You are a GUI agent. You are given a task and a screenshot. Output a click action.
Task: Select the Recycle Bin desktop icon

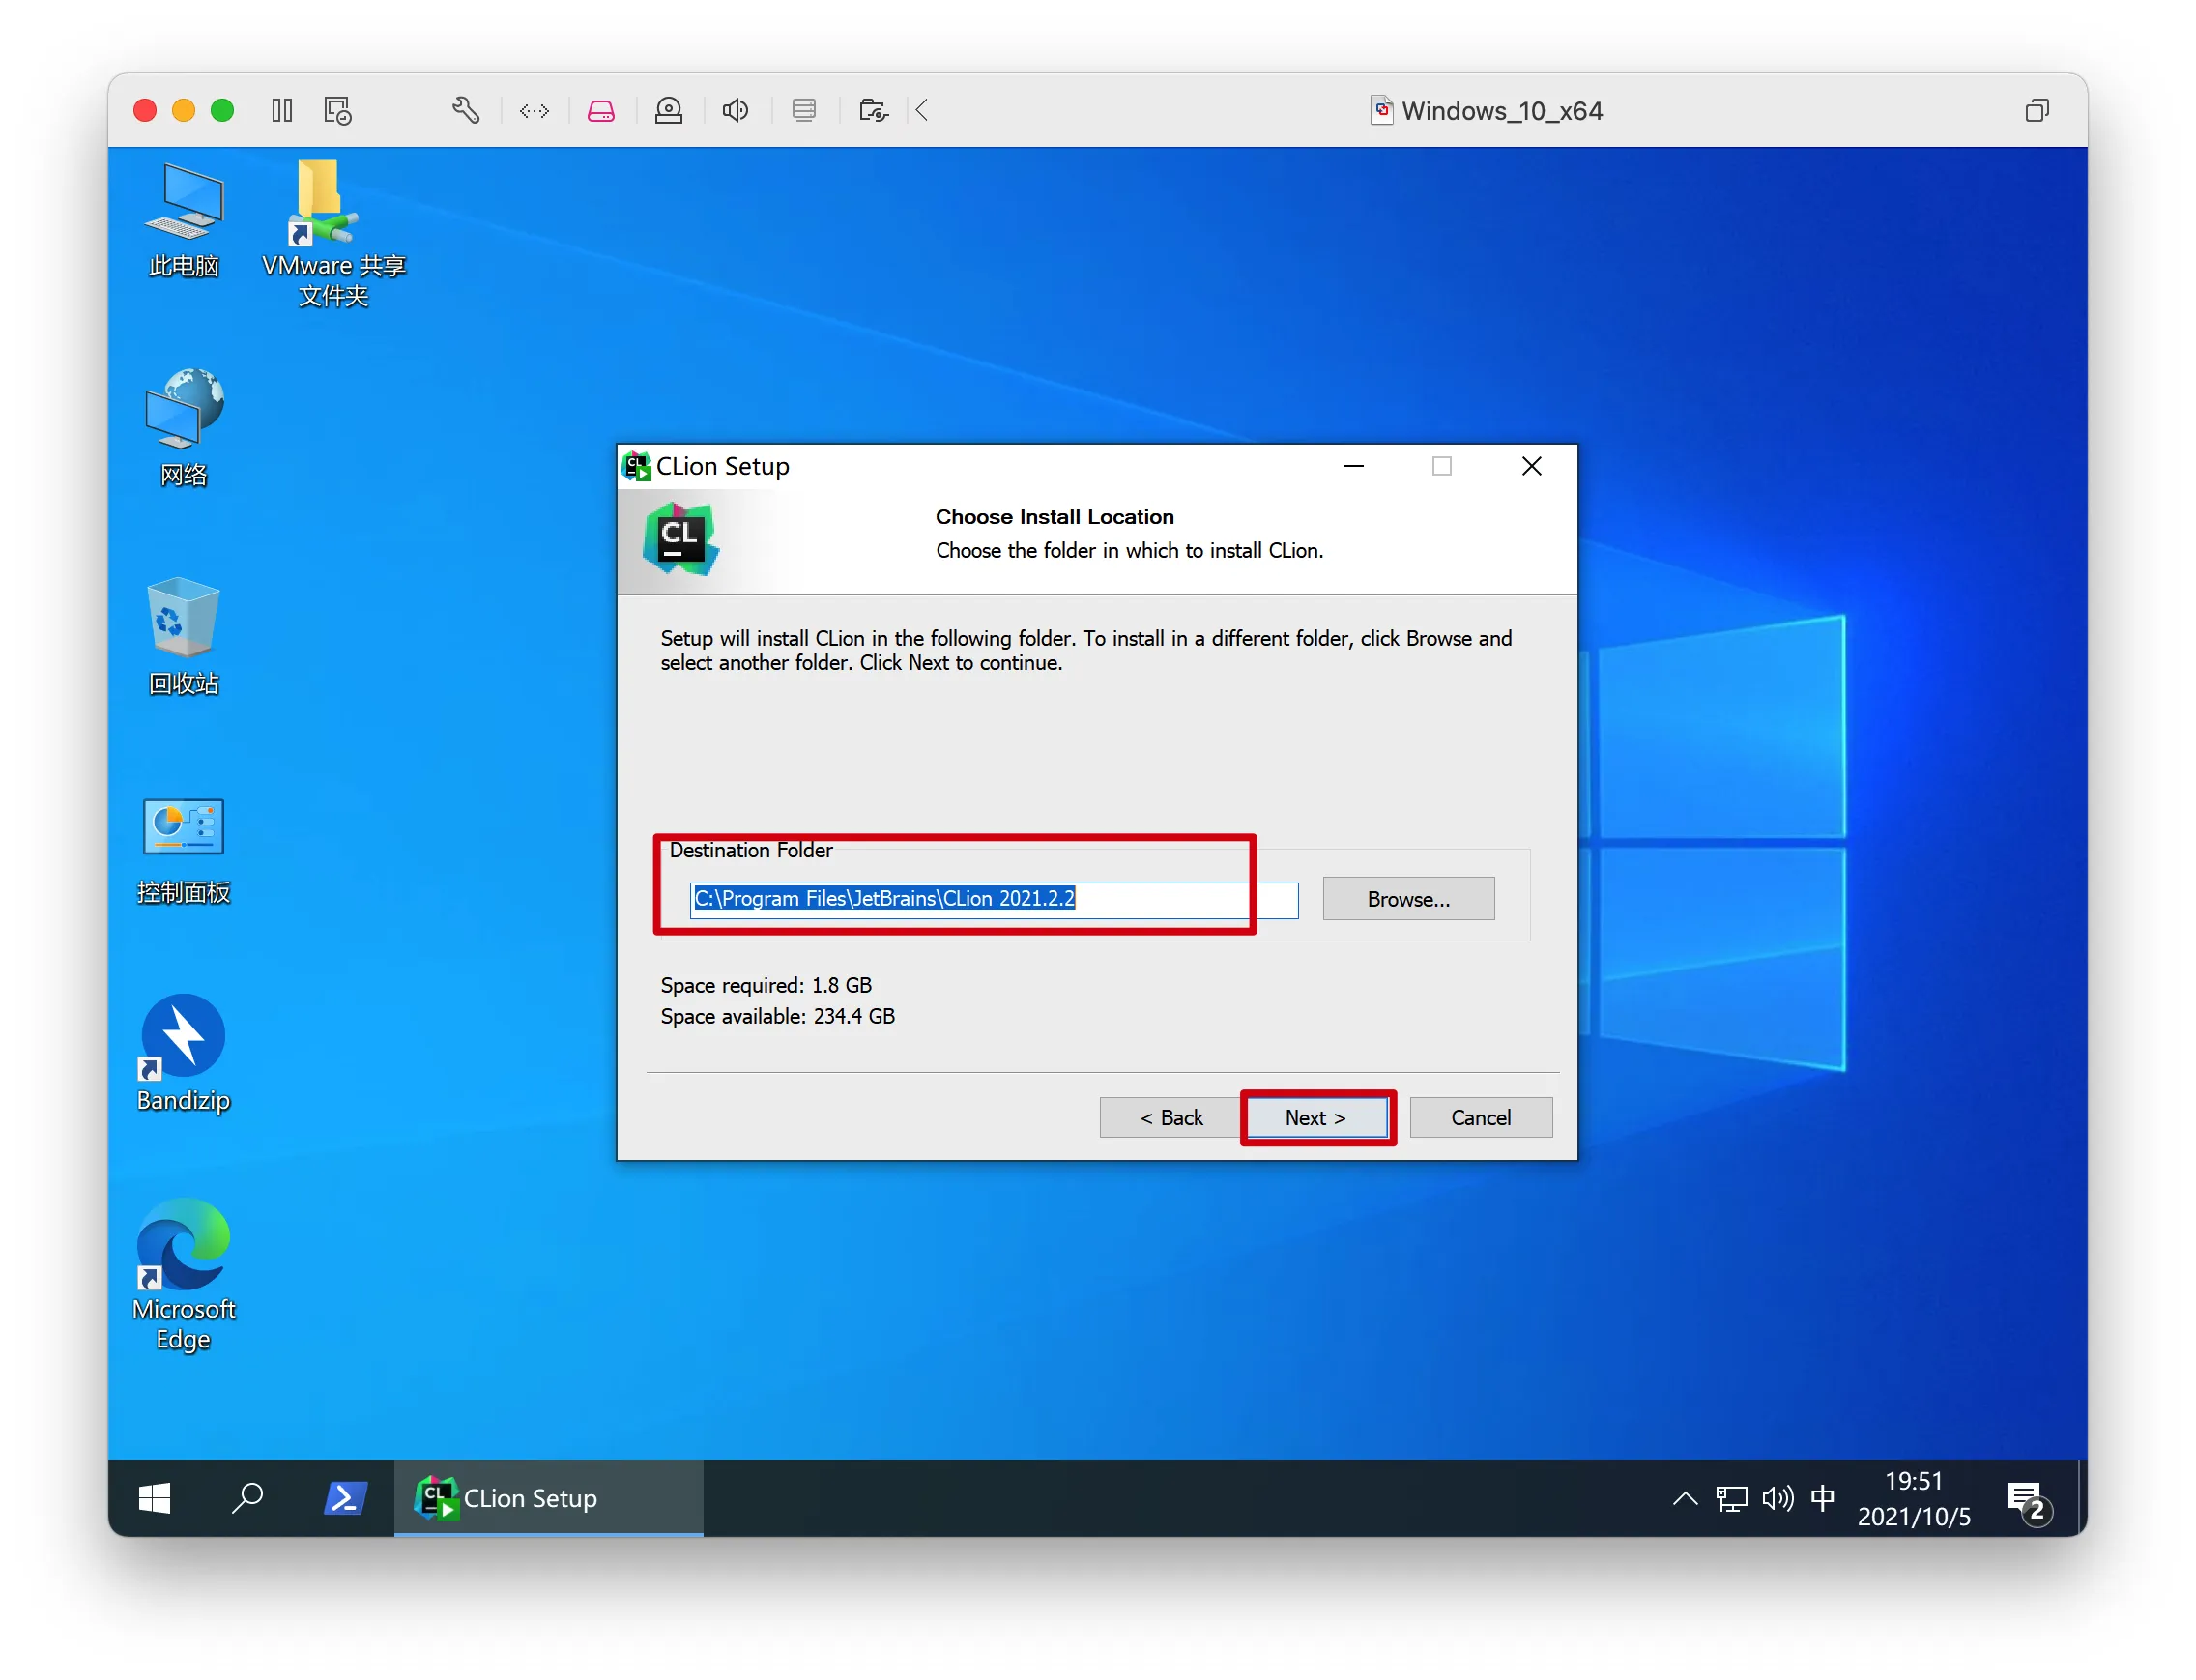[x=183, y=635]
